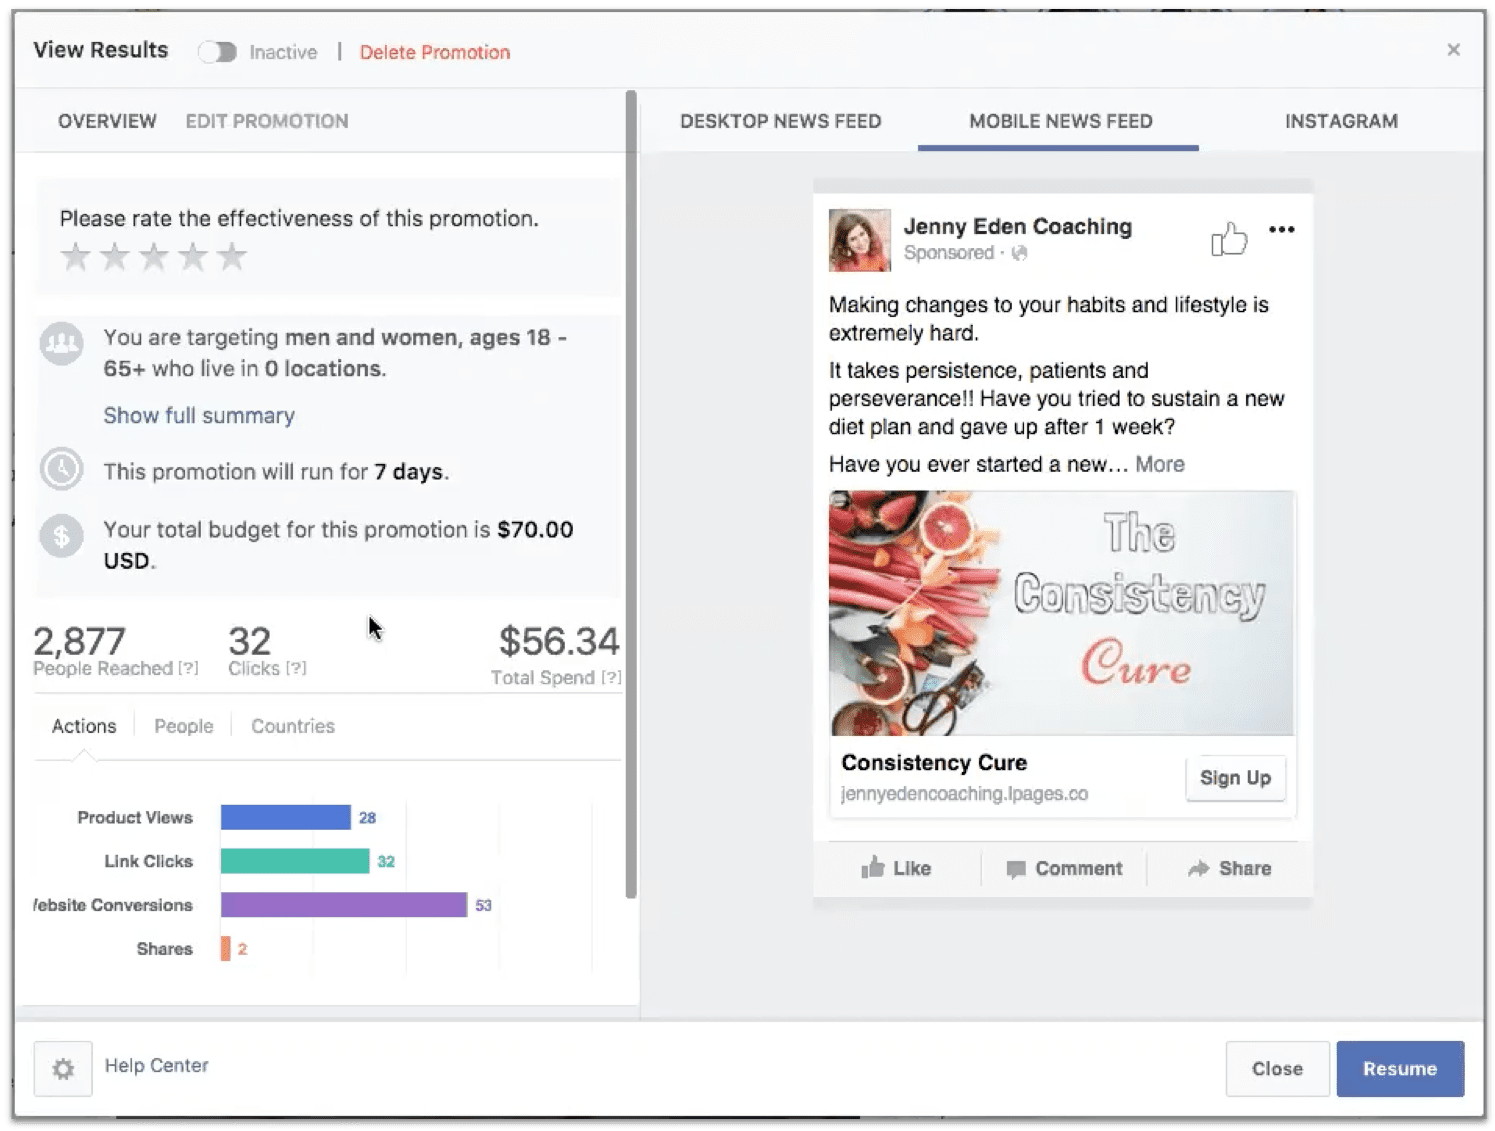
Task: Click the Product Views blue bar
Action: pos(286,817)
